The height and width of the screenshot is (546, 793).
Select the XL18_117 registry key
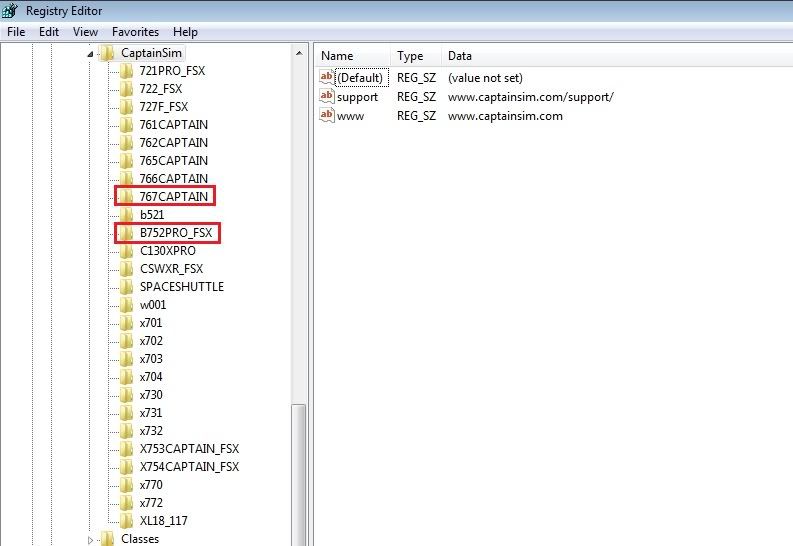coord(164,521)
